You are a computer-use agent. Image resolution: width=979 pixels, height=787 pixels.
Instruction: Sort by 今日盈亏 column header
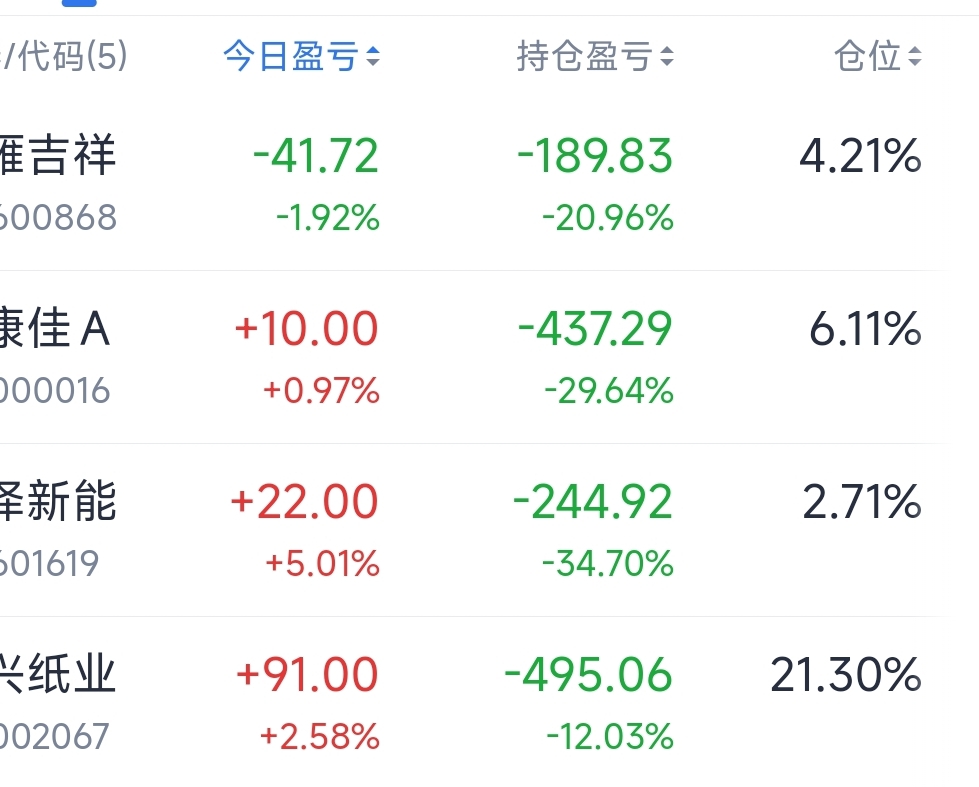pos(290,57)
